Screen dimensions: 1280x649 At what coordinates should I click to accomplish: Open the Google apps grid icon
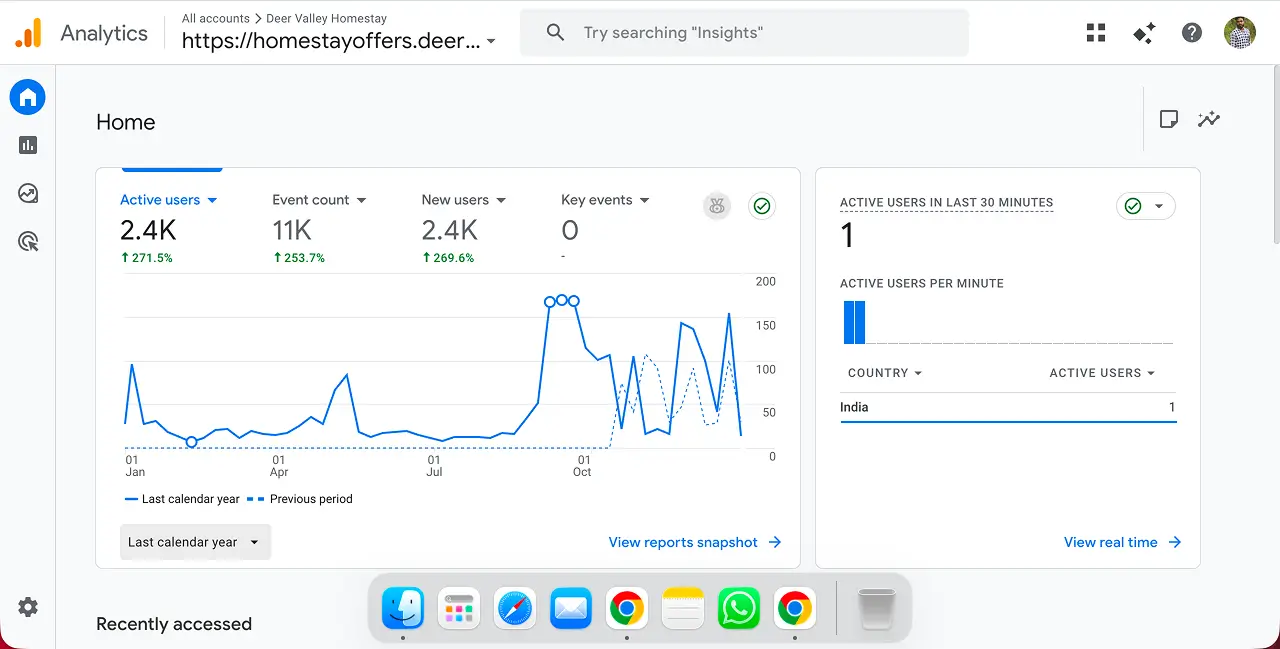[1096, 32]
